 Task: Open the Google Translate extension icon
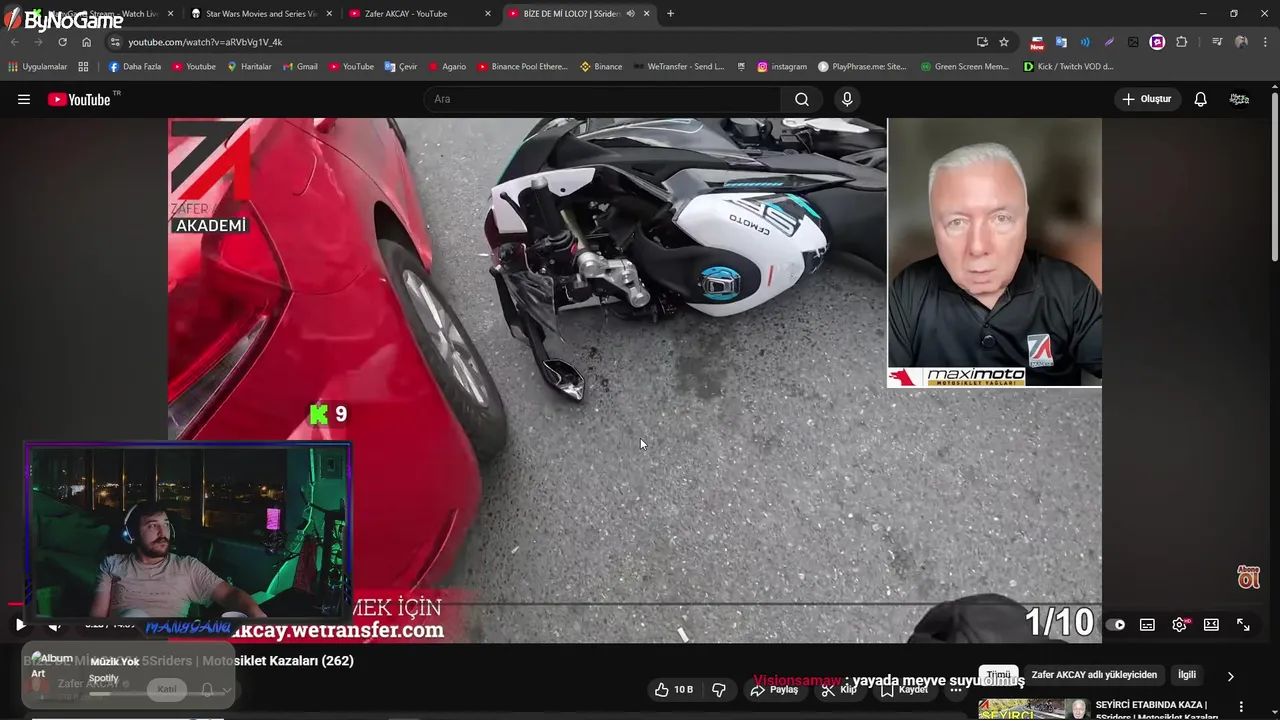(x=1061, y=42)
